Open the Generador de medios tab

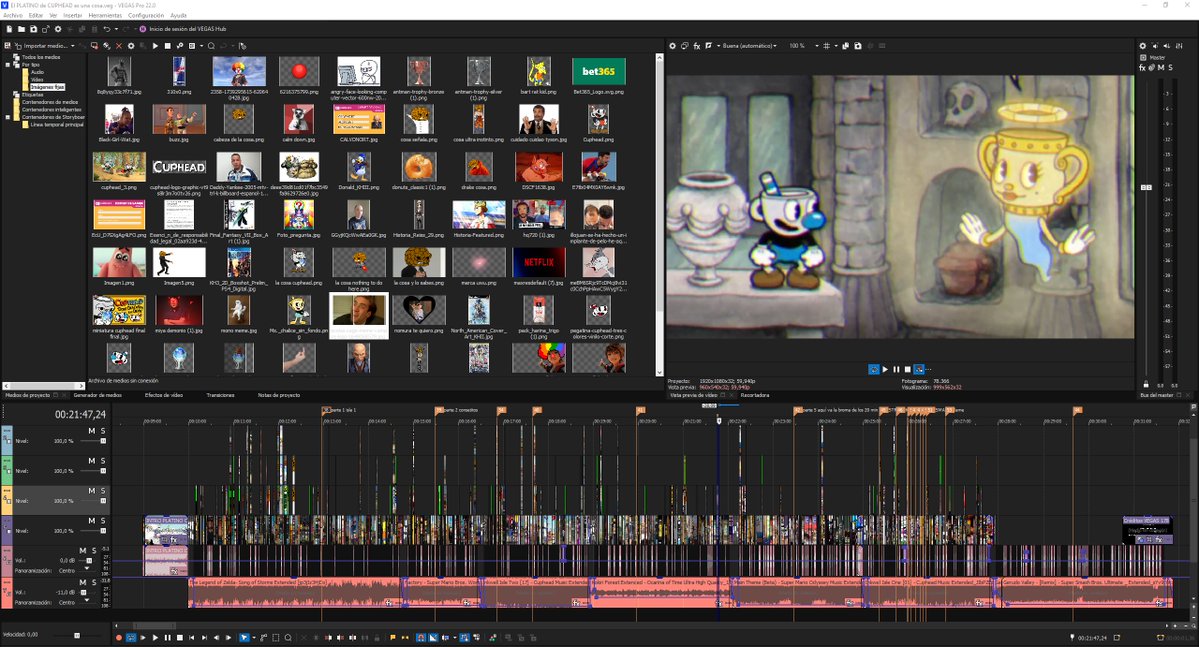coord(98,395)
